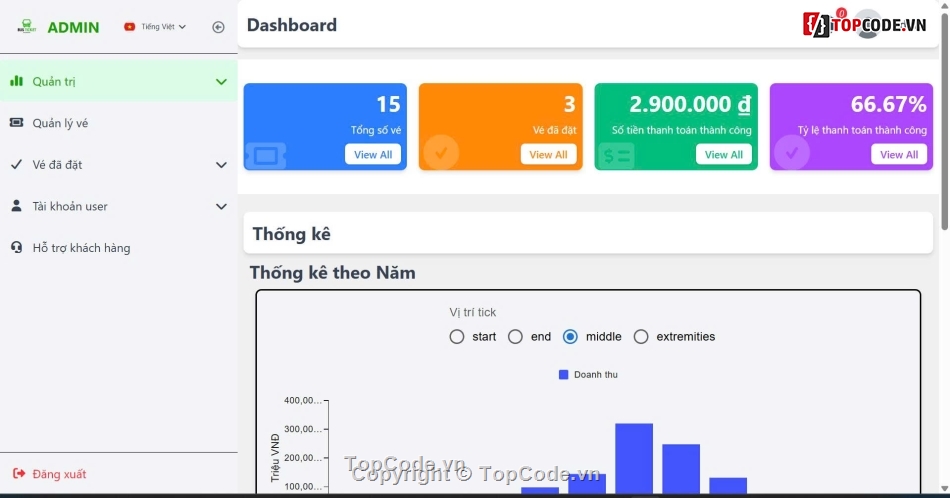This screenshot has width=950, height=498.
Task: Expand the Tài khoản user submenu chevron
Action: point(221,206)
